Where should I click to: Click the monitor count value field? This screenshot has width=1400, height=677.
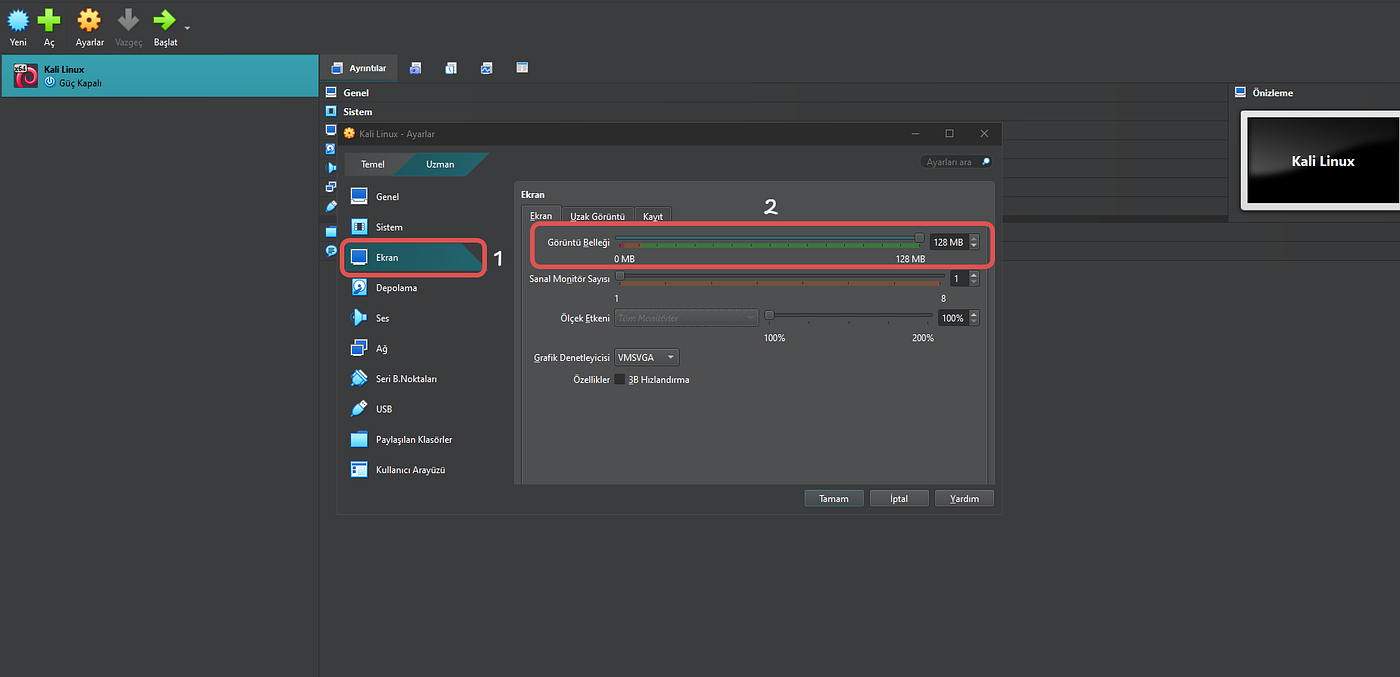(959, 279)
